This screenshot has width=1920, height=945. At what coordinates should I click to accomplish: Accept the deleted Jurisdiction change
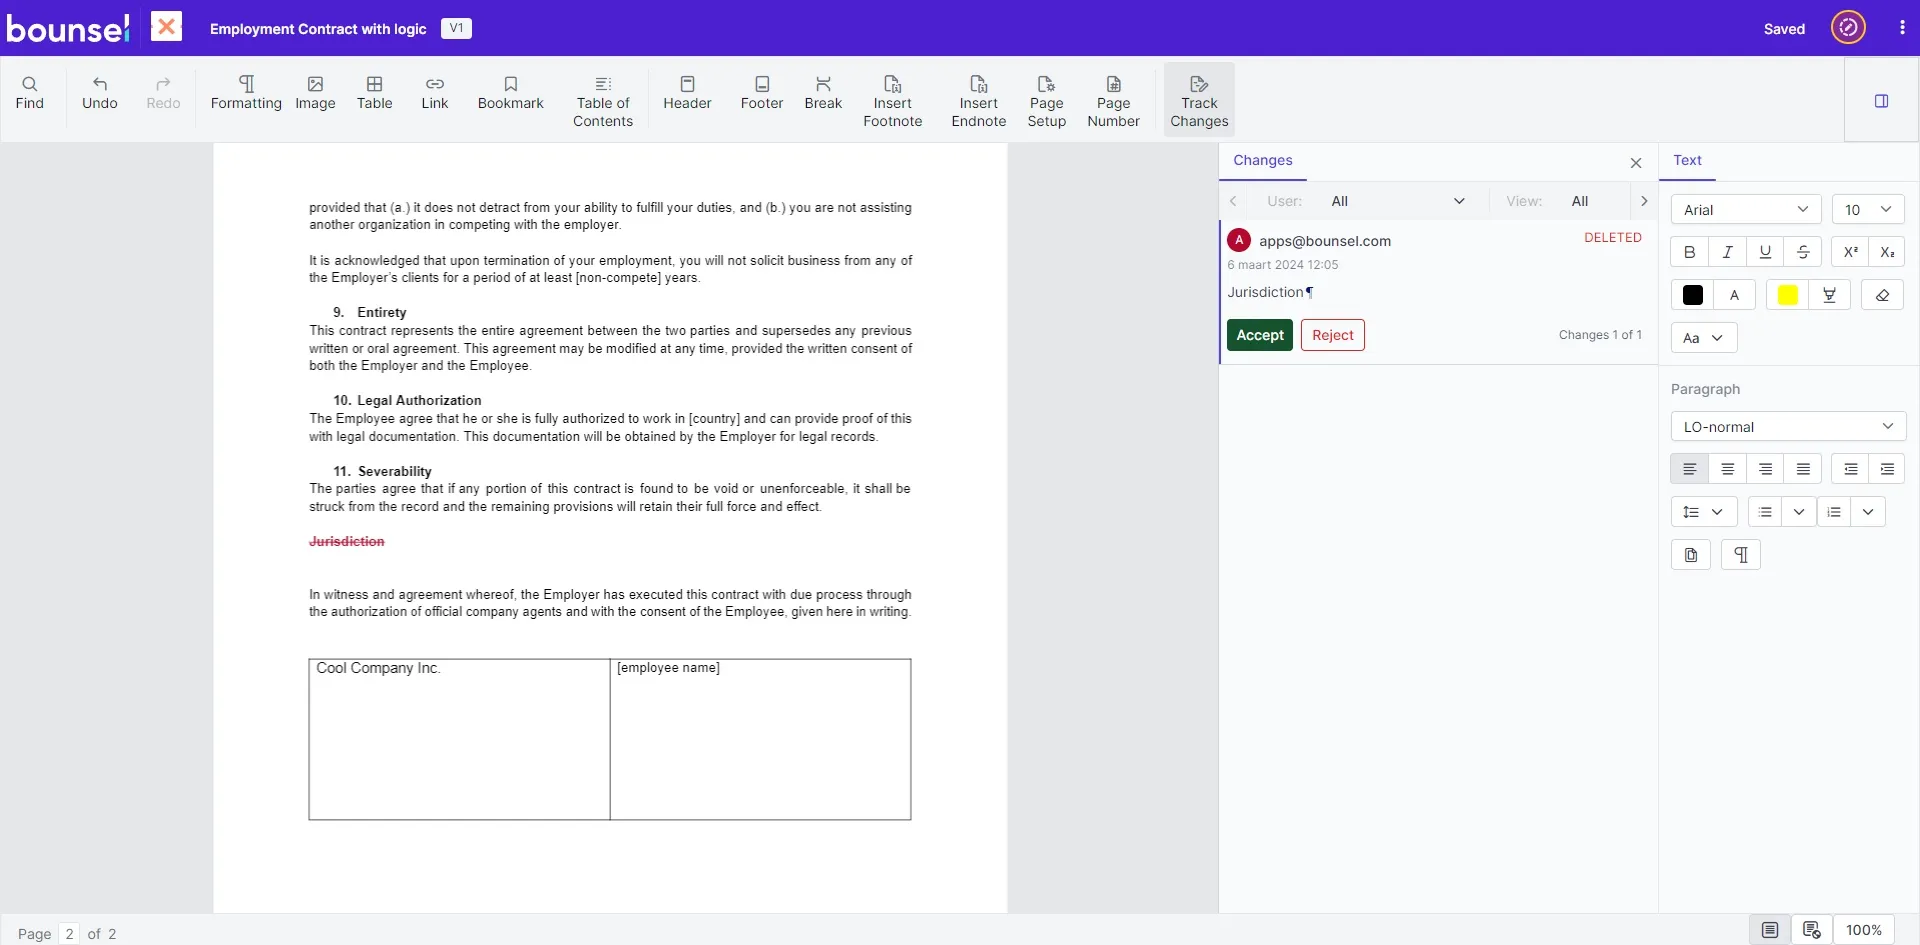tap(1259, 335)
